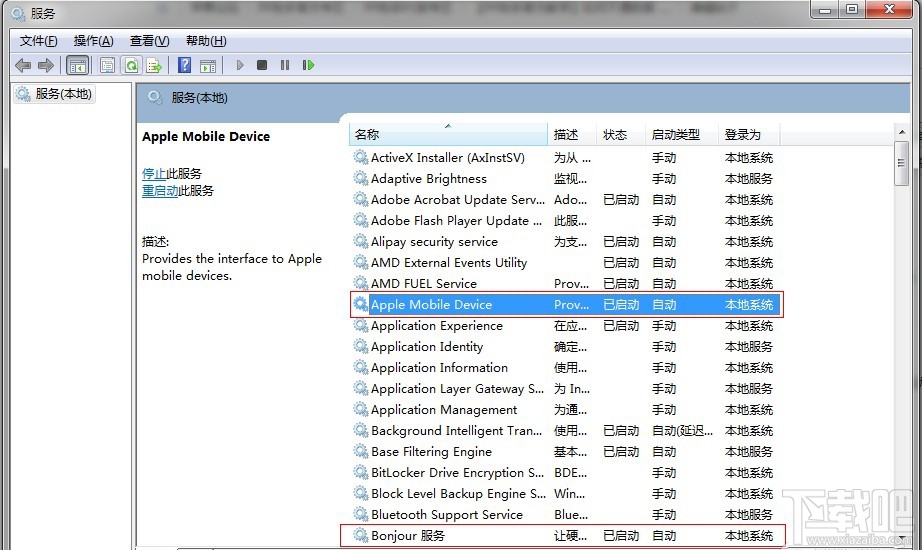Select Bluetooth Support Service row
The height and width of the screenshot is (550, 922).
pos(566,515)
